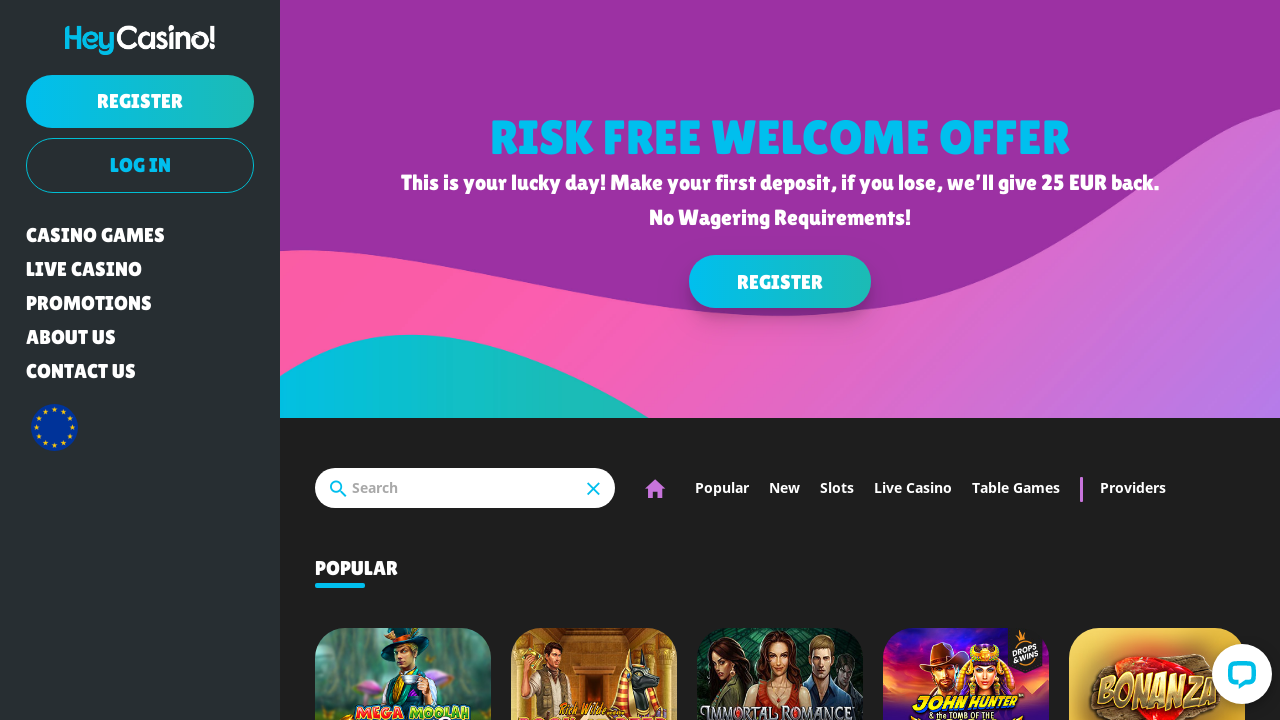The height and width of the screenshot is (720, 1280).
Task: Open the Book of Dead game tile
Action: click(x=594, y=674)
